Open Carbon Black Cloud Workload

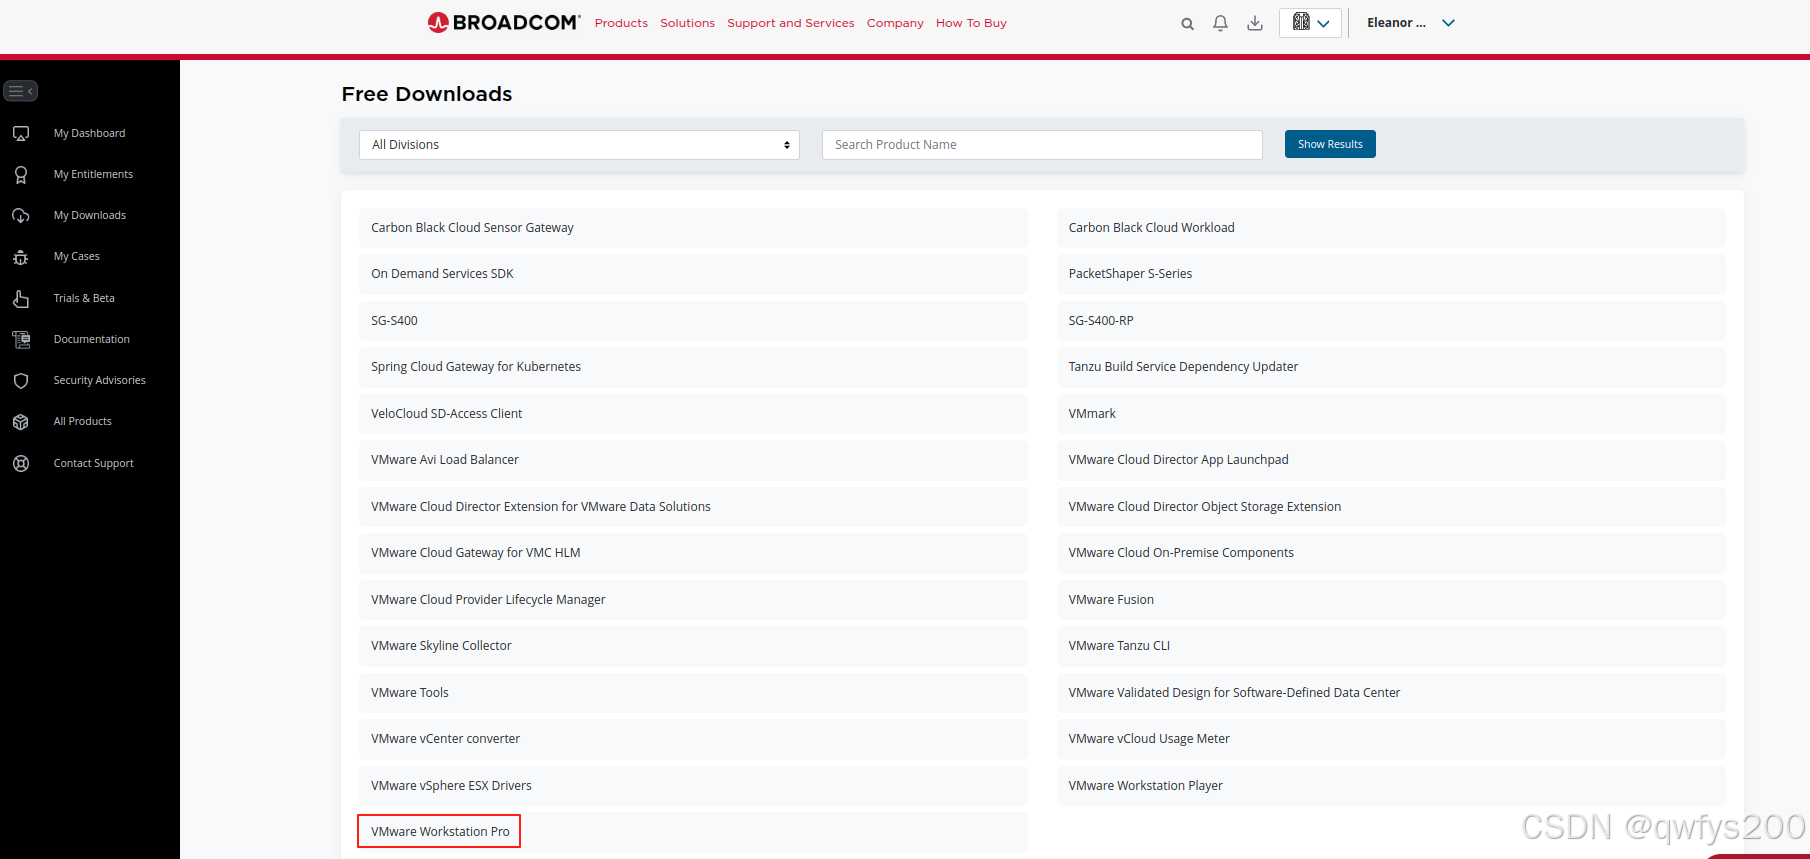[x=1390, y=228]
